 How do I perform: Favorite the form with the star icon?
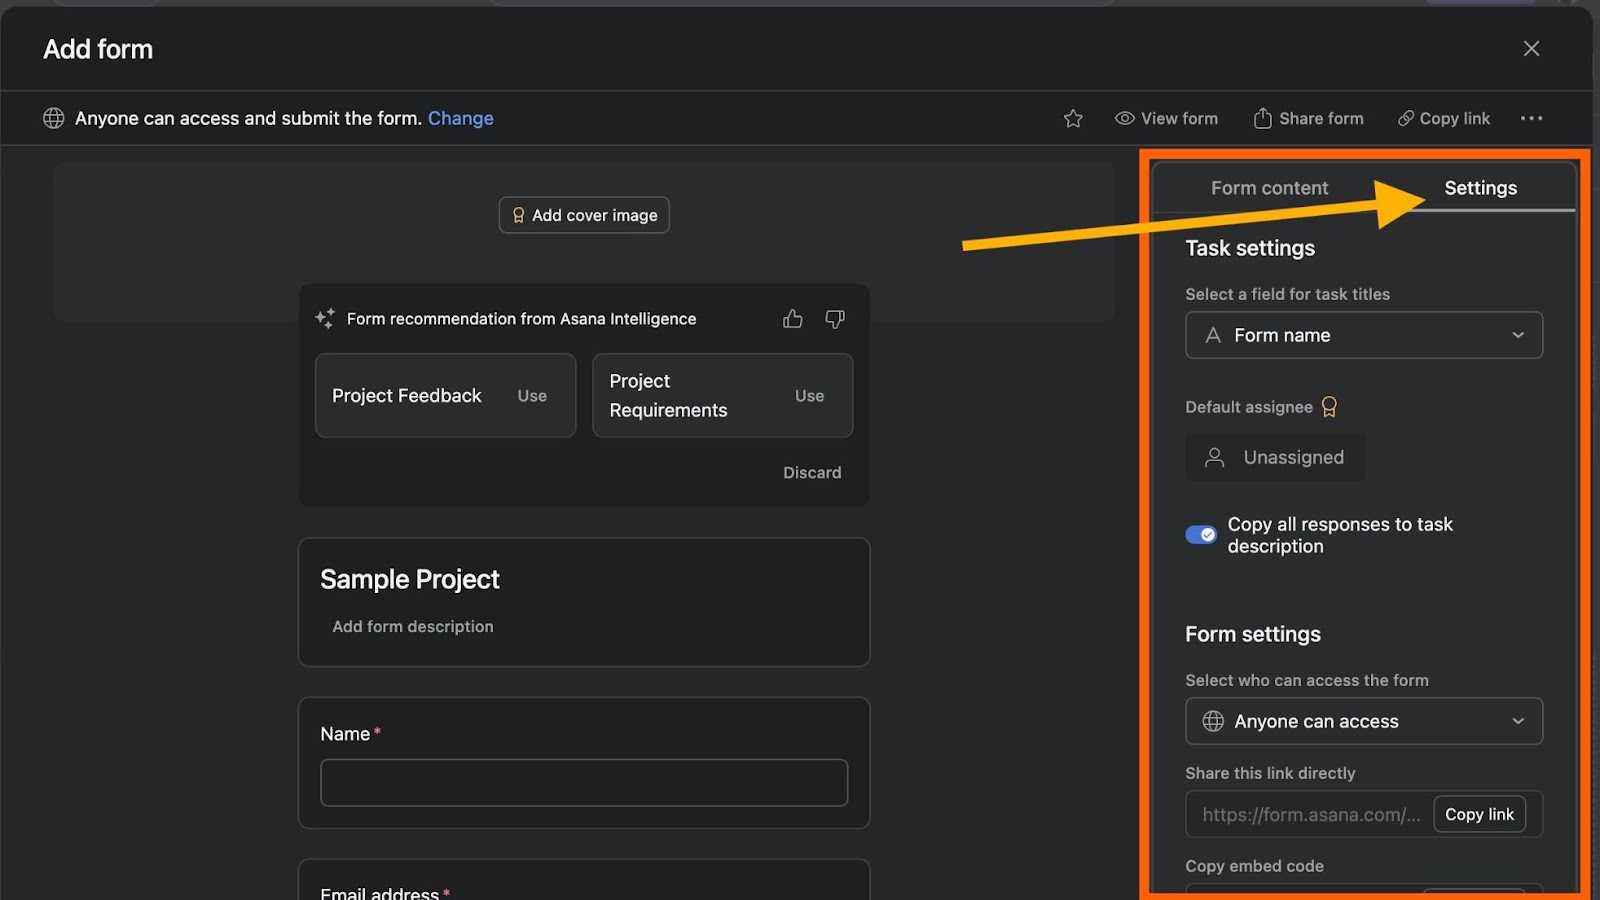(1073, 119)
